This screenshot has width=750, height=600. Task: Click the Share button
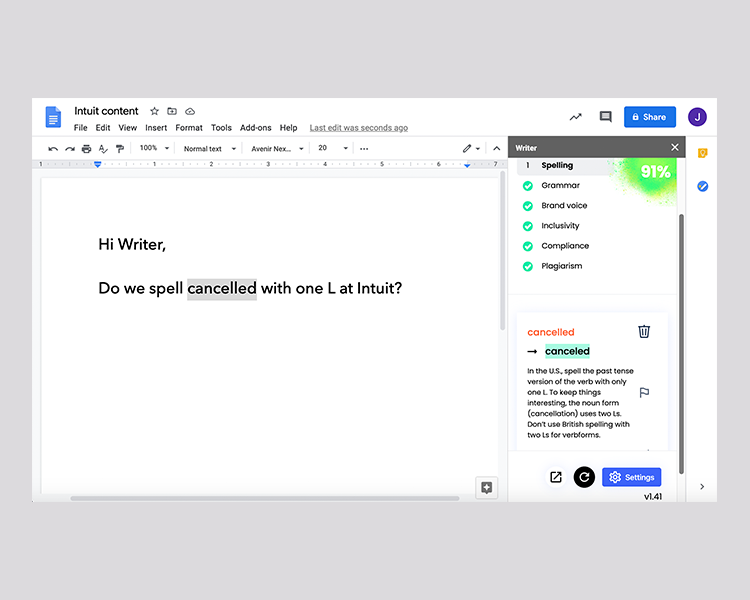(650, 117)
